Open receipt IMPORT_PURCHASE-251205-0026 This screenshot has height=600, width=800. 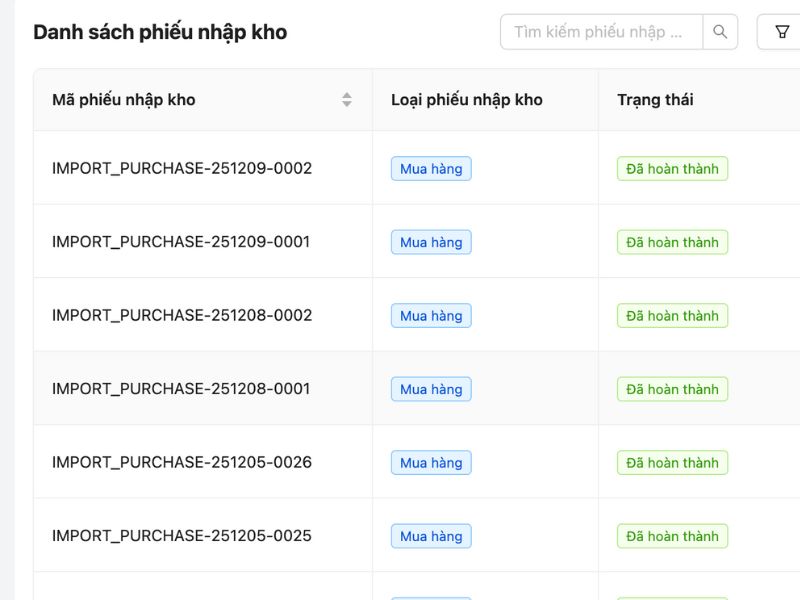pyautogui.click(x=182, y=462)
